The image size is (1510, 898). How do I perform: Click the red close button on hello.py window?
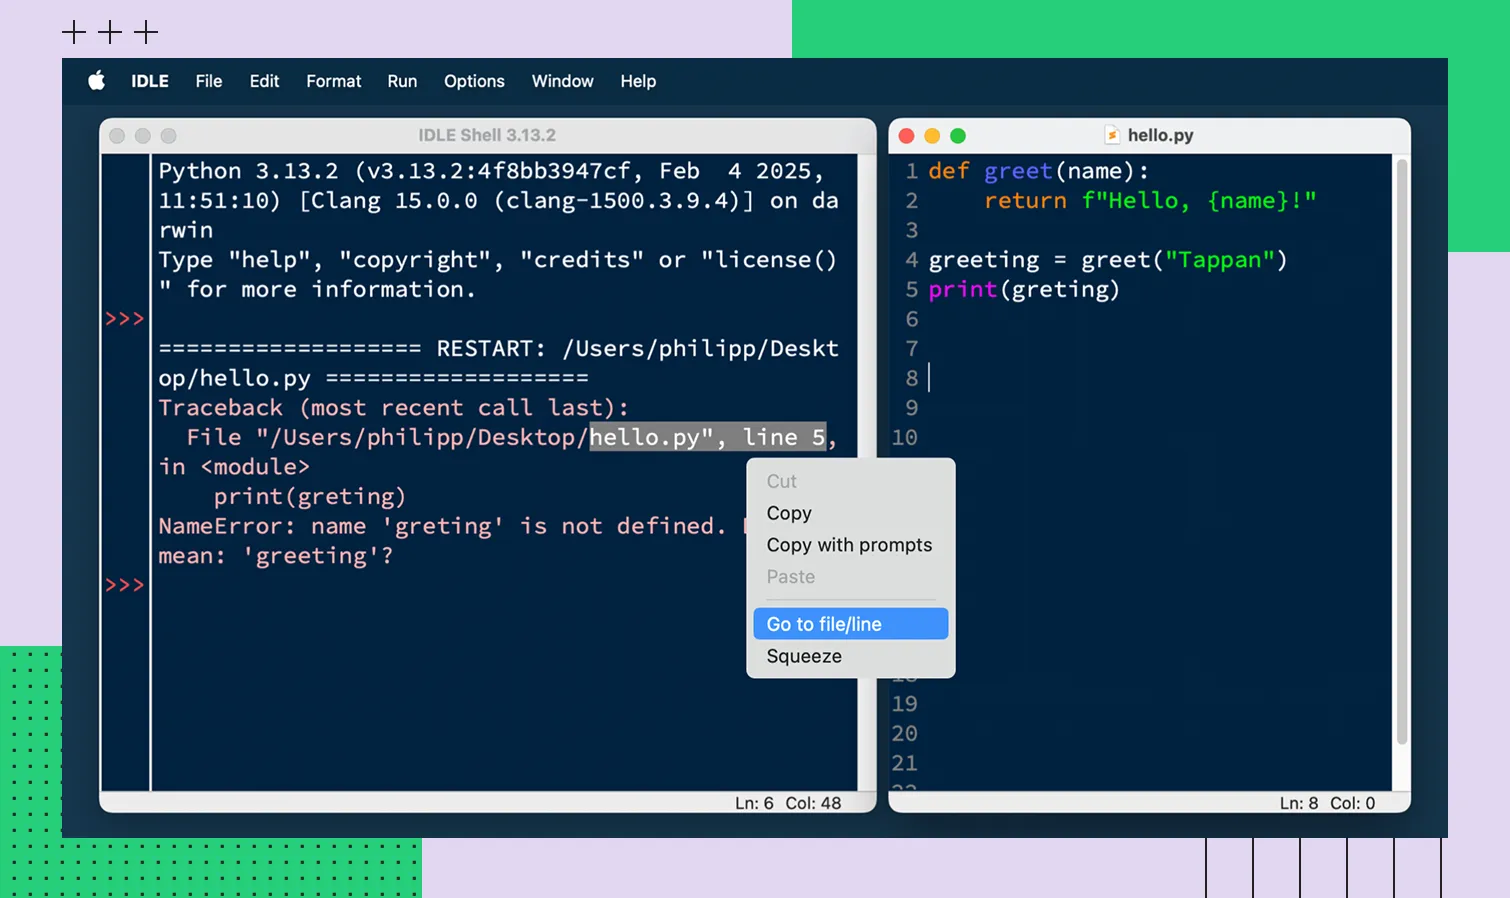click(x=907, y=136)
